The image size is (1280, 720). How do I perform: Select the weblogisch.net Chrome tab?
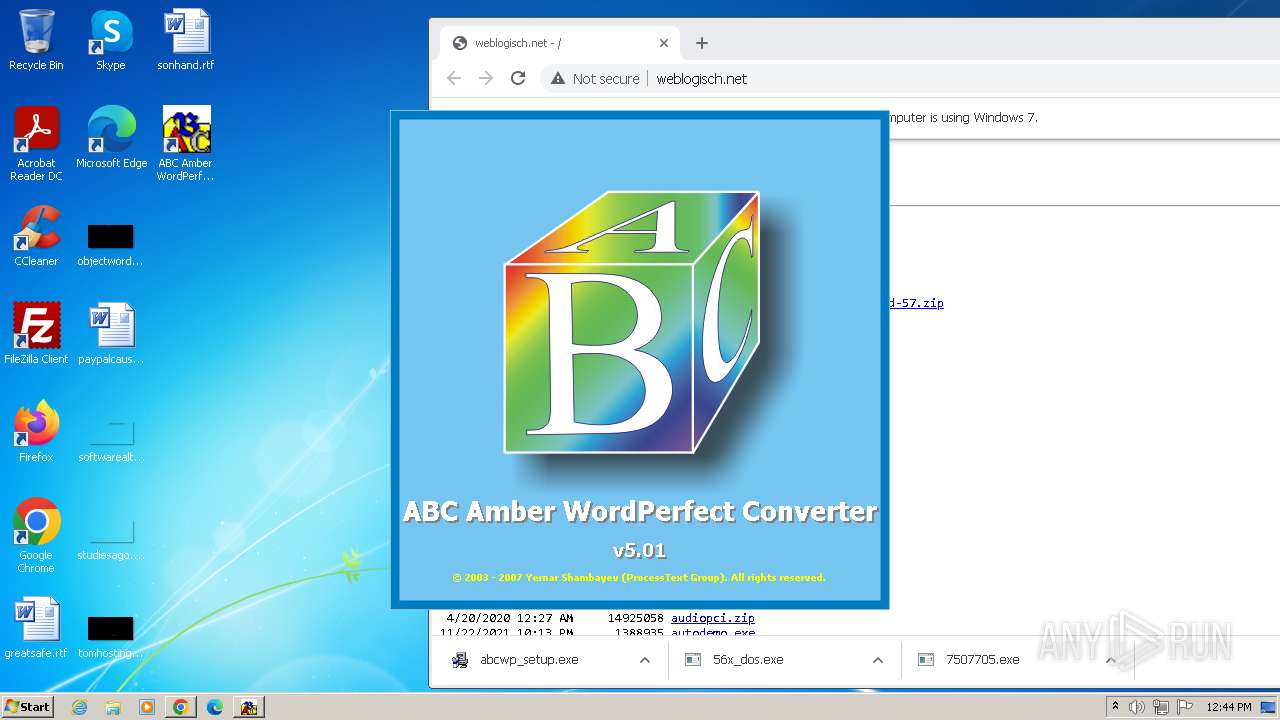point(560,43)
